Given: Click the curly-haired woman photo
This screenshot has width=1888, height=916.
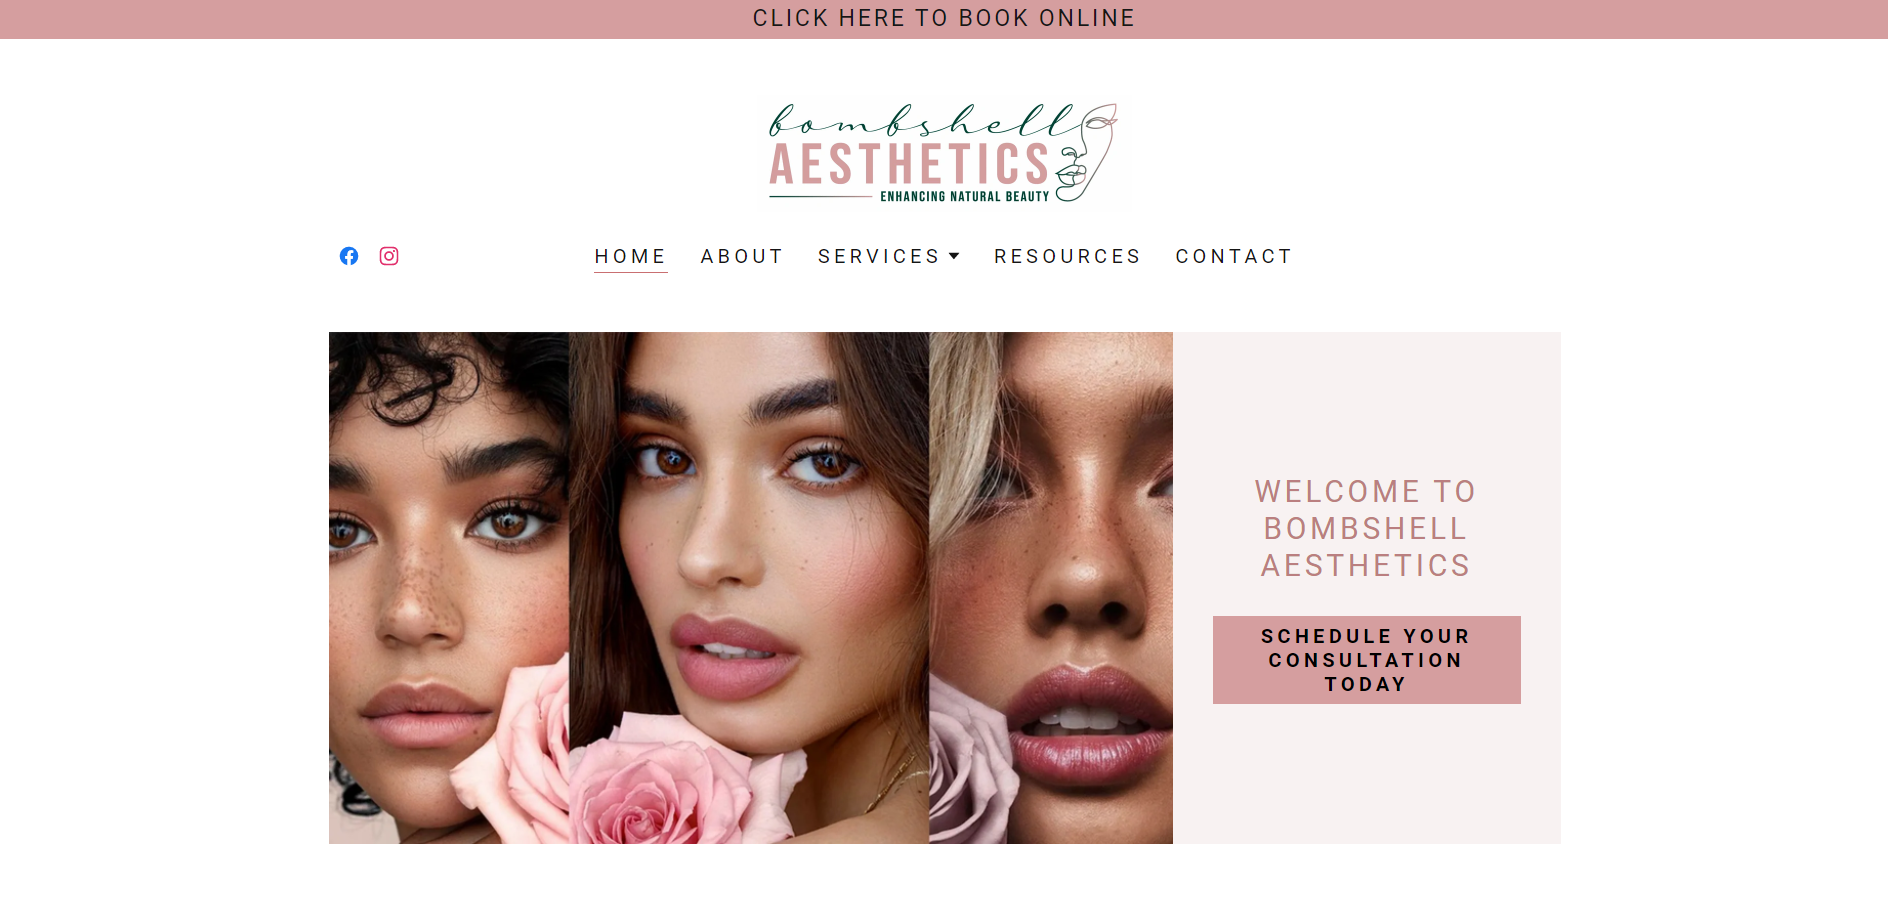Looking at the screenshot, I should [x=449, y=588].
